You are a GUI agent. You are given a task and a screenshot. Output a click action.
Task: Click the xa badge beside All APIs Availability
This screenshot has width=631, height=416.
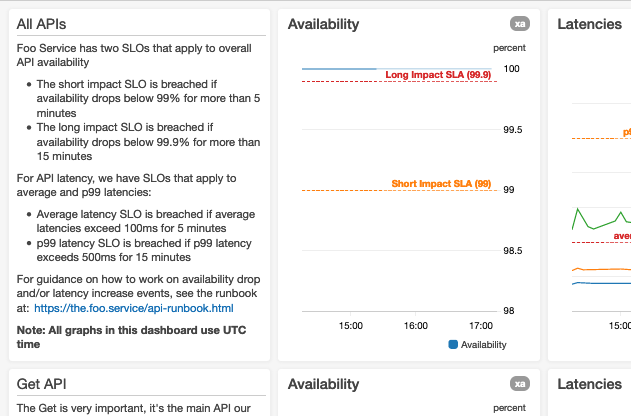pyautogui.click(x=518, y=23)
